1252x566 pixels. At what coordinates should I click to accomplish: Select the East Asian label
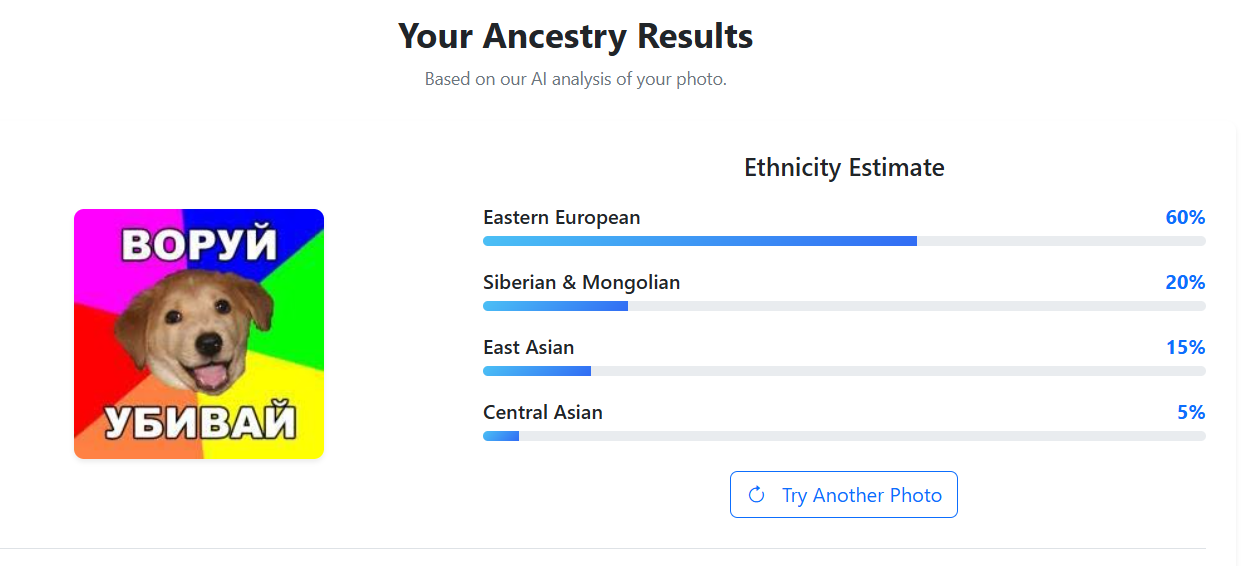click(x=528, y=348)
